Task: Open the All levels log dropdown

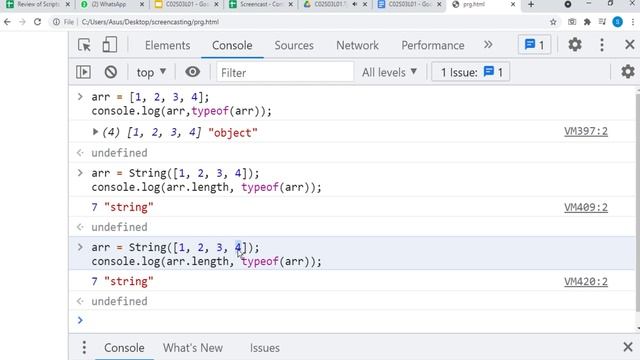Action: (389, 72)
